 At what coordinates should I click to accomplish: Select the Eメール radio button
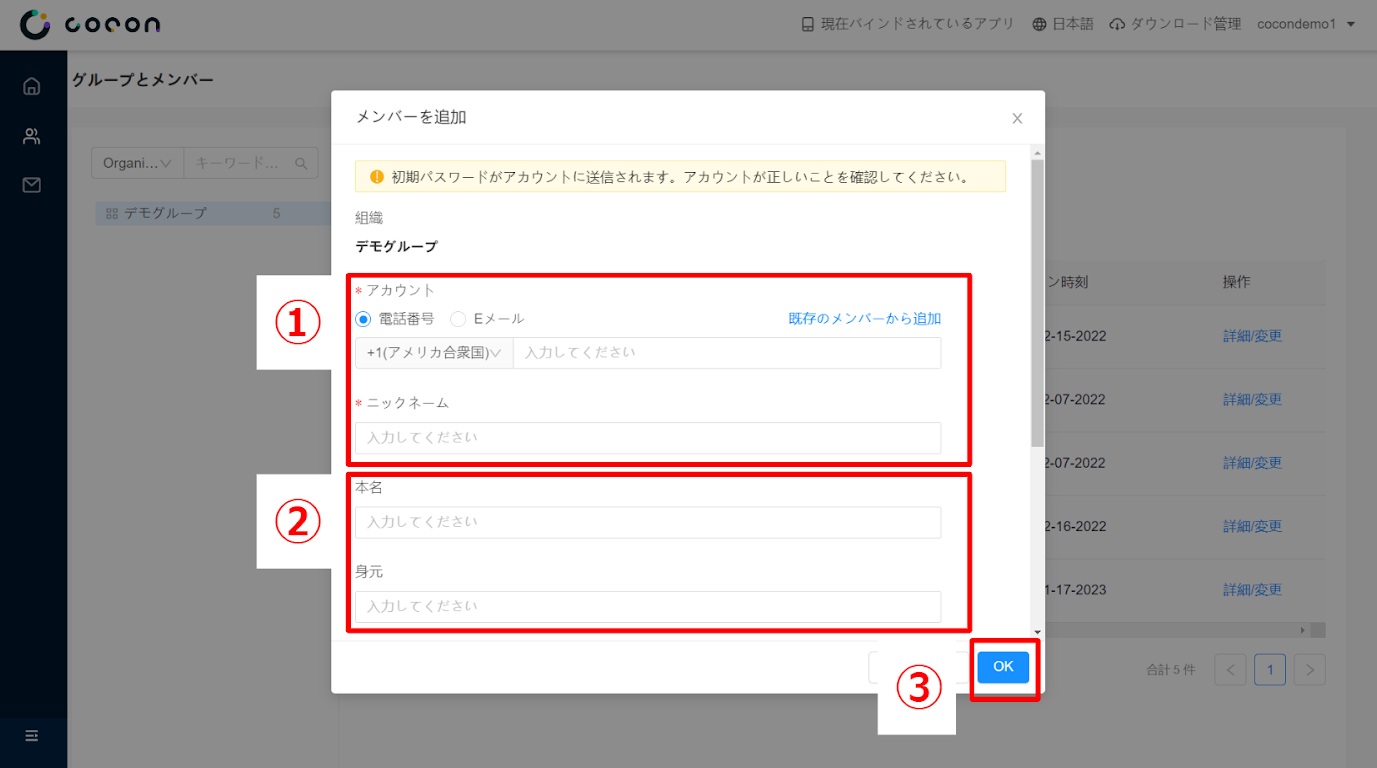(x=458, y=319)
